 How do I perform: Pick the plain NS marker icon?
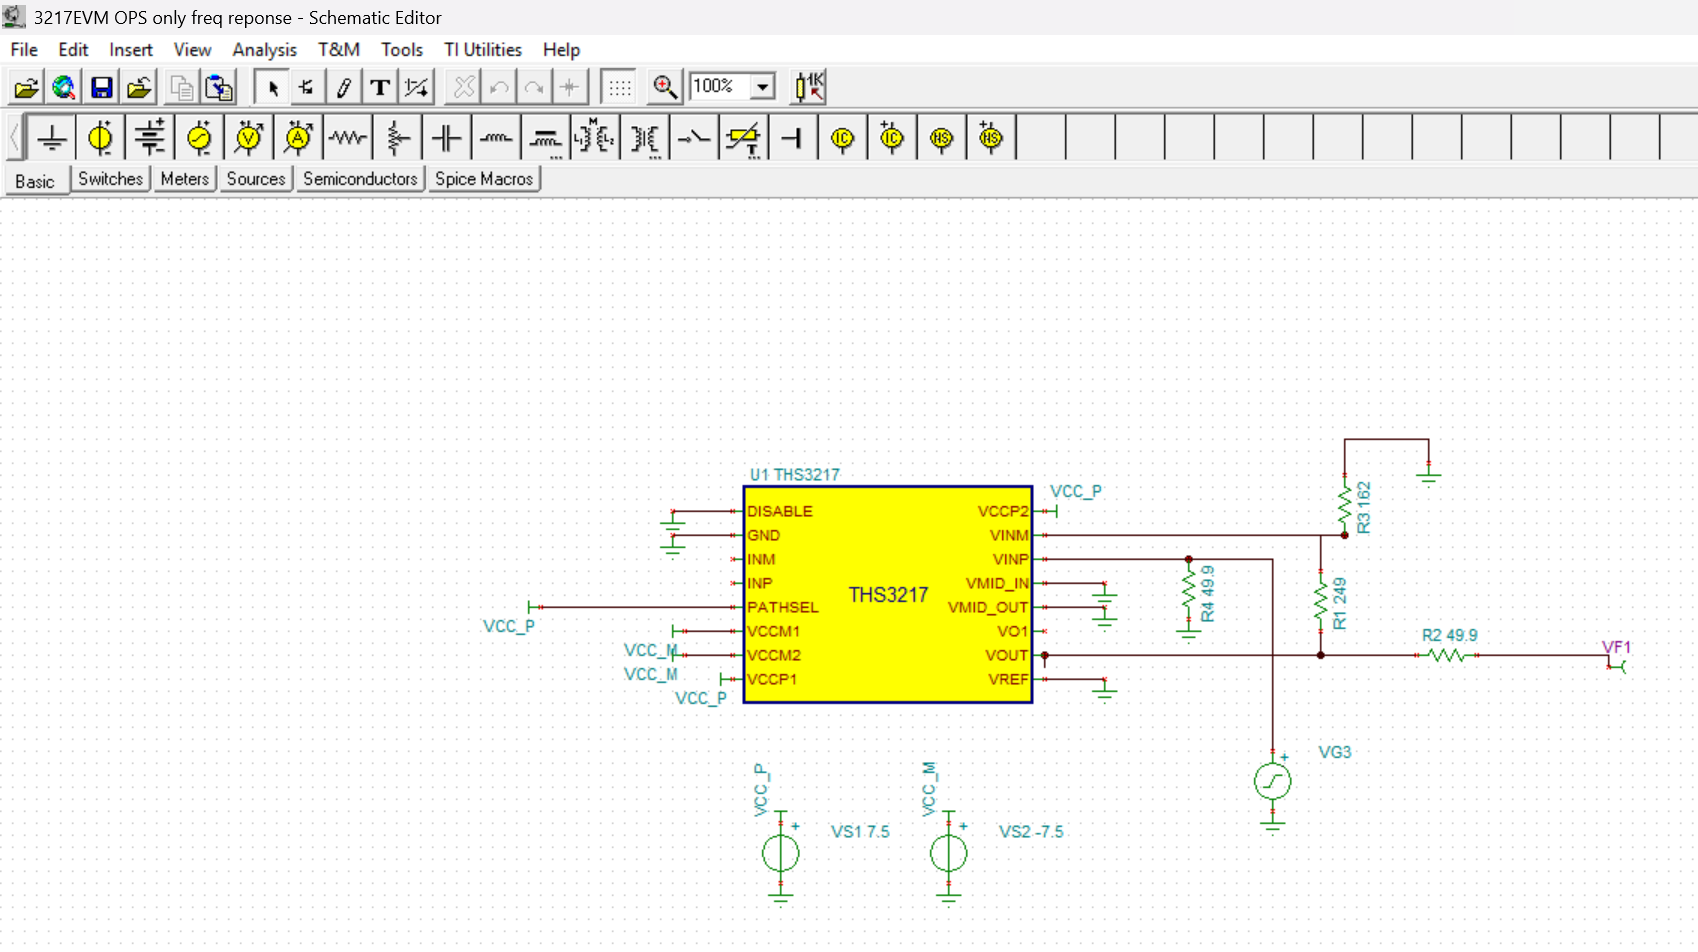coord(941,138)
